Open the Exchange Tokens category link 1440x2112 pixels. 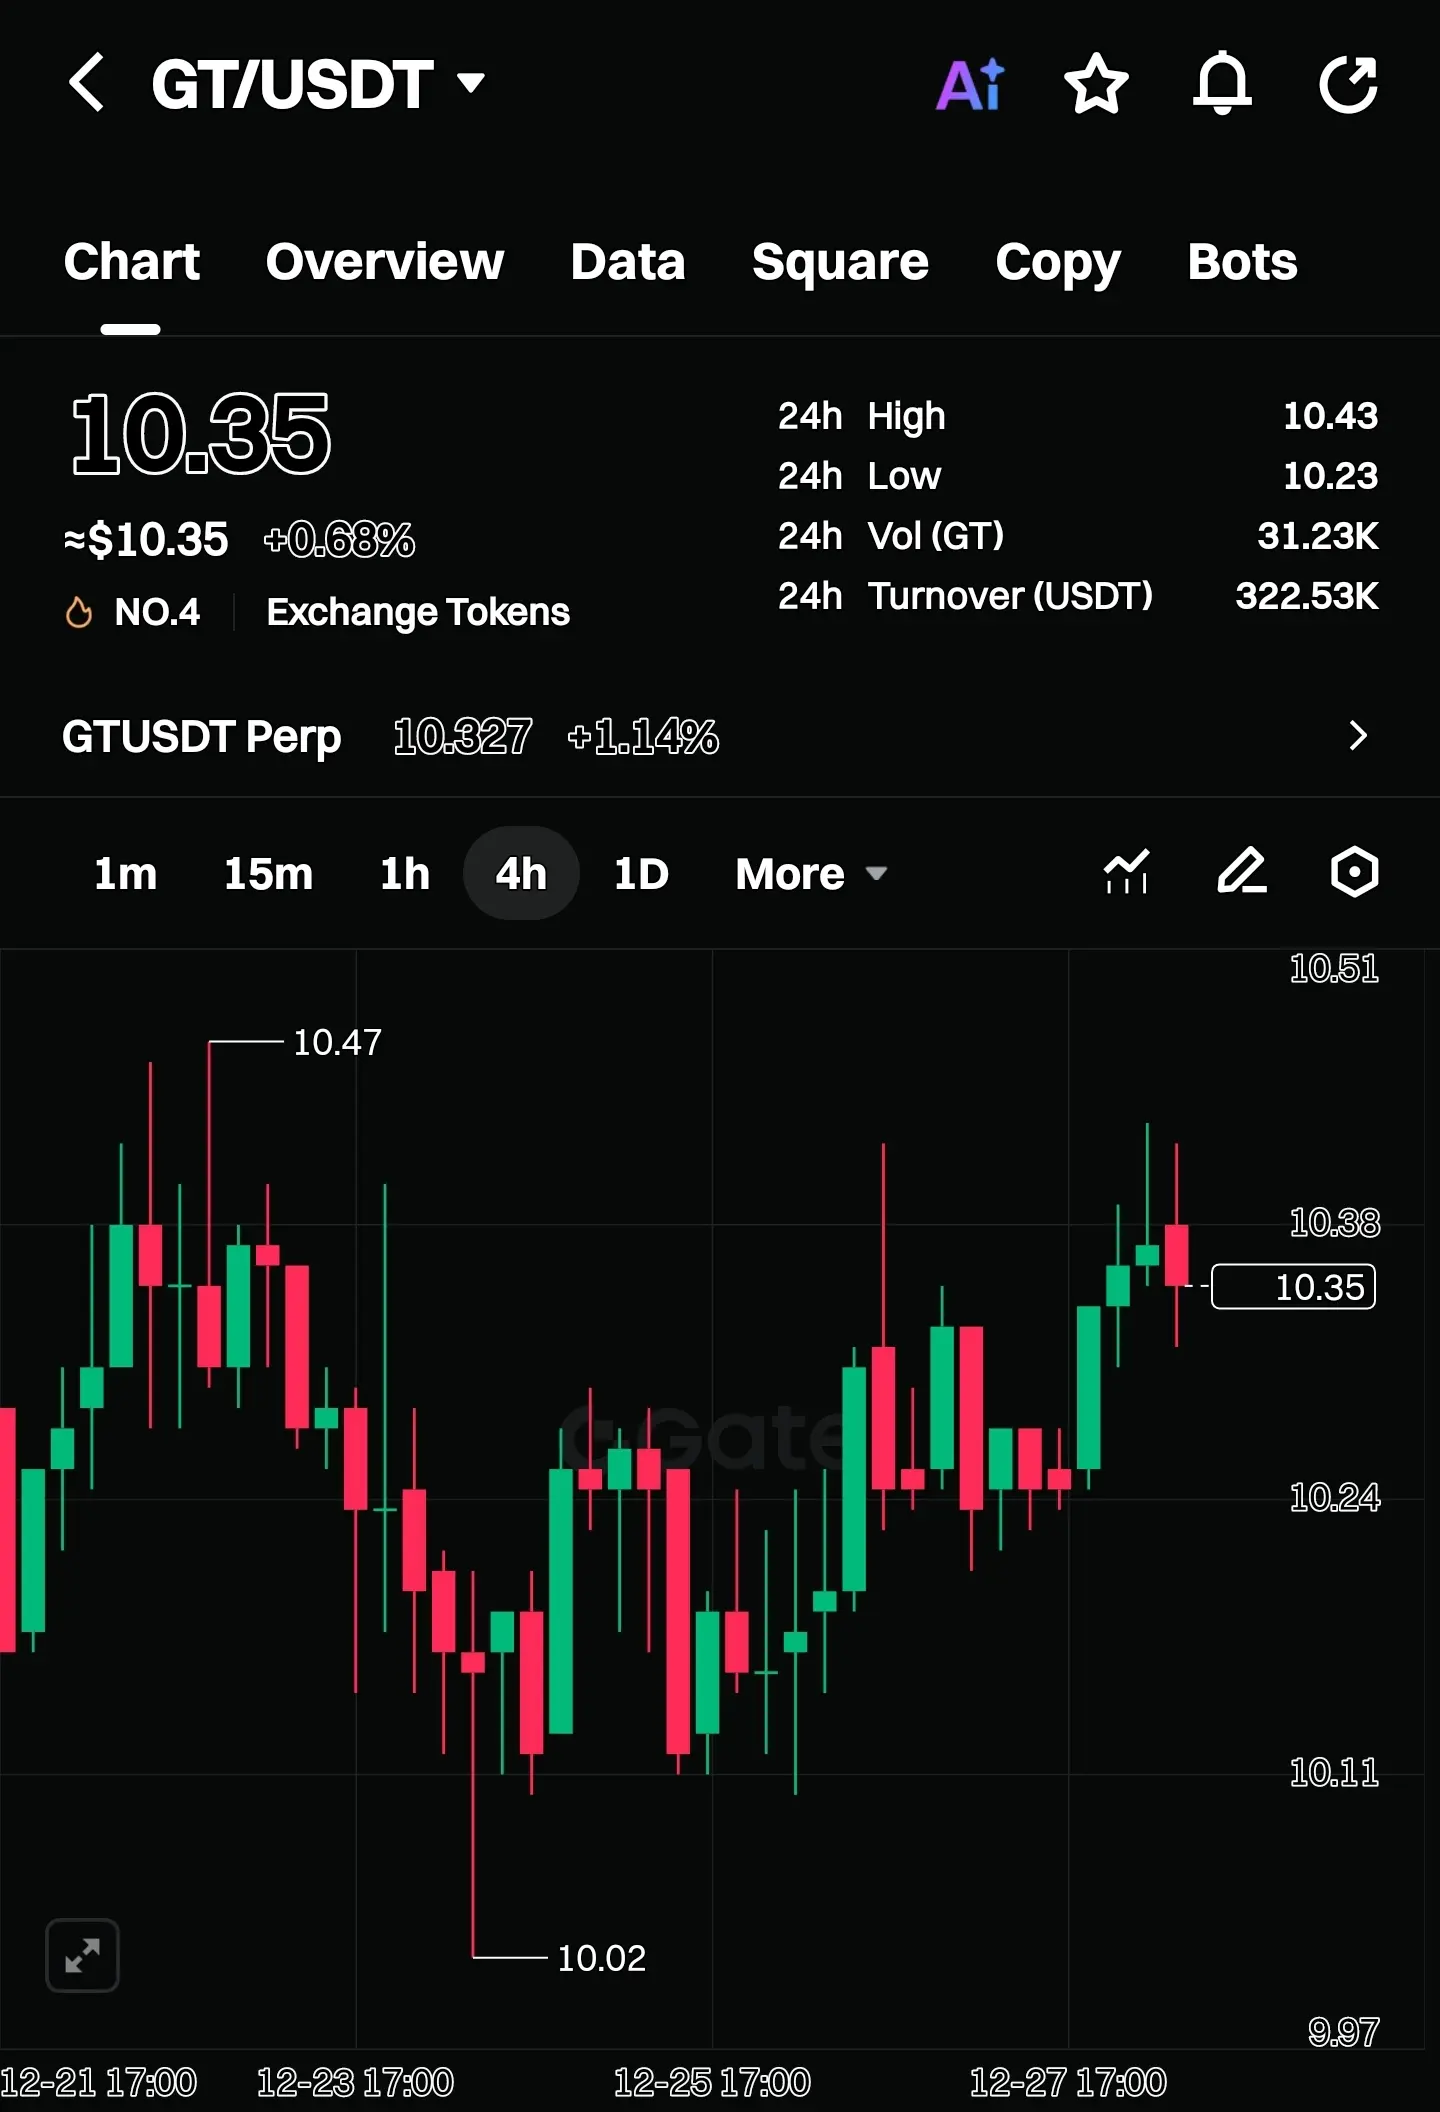pyautogui.click(x=418, y=612)
